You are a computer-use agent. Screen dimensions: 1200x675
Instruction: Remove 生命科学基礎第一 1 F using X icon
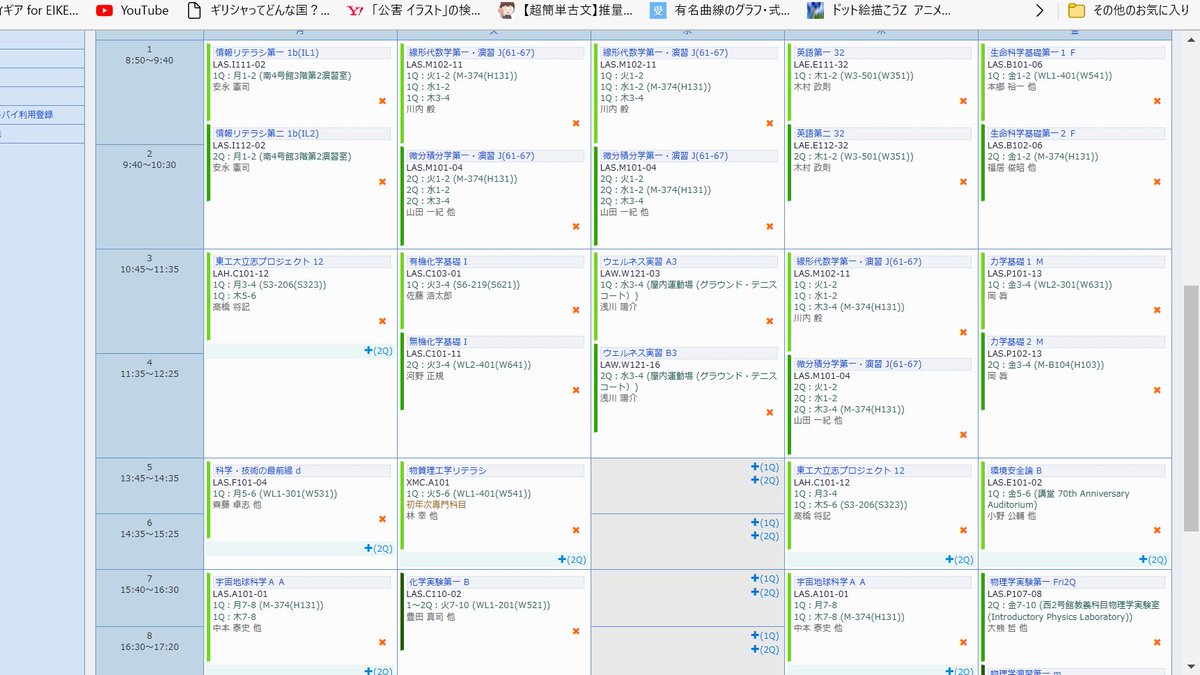pyautogui.click(x=1157, y=101)
